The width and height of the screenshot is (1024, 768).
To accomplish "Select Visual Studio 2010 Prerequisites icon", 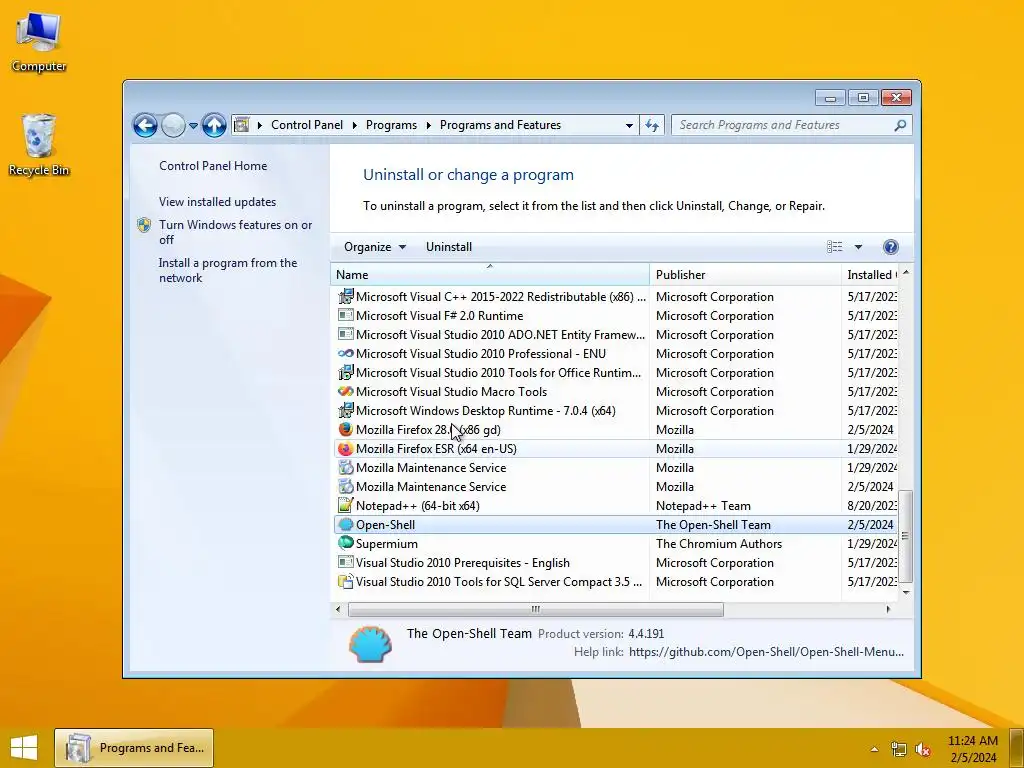I will (345, 562).
